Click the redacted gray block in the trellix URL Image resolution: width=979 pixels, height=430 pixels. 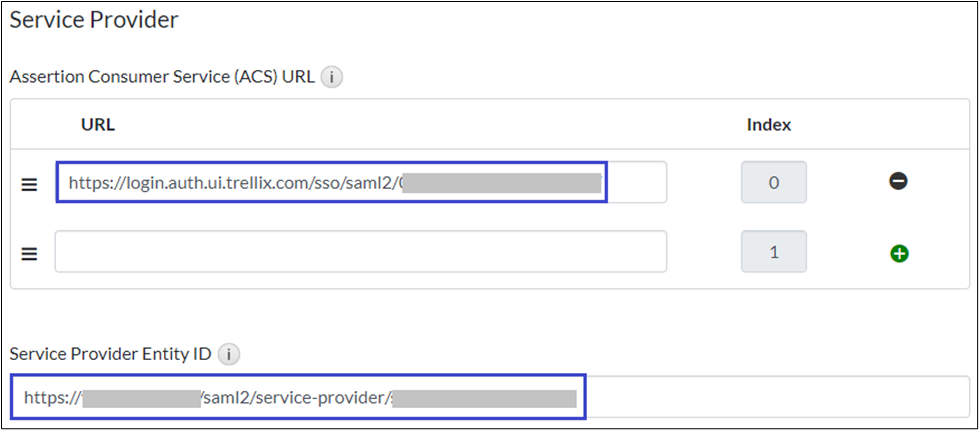point(502,183)
